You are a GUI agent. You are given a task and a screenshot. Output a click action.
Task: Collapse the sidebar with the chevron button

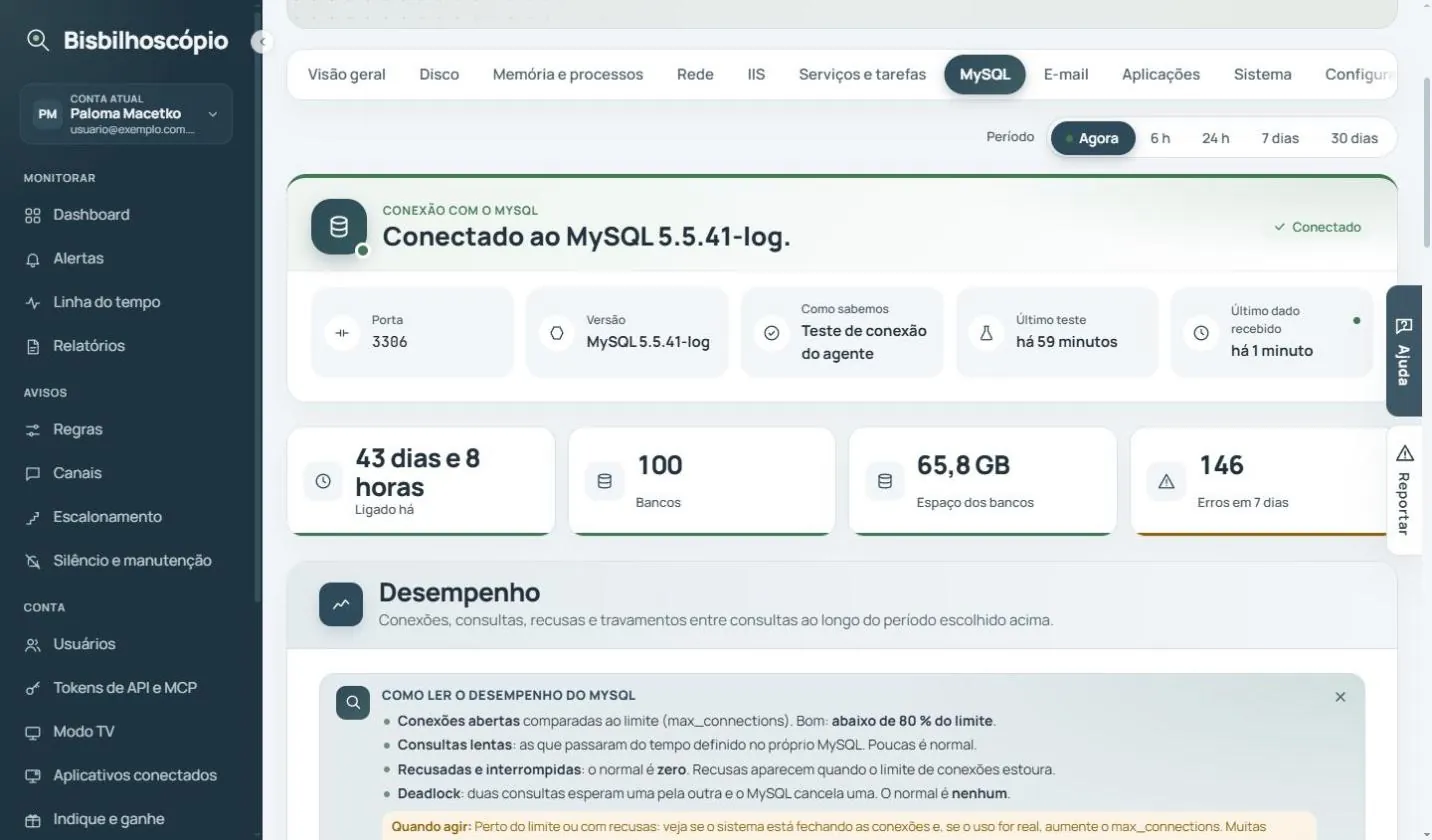coord(262,42)
